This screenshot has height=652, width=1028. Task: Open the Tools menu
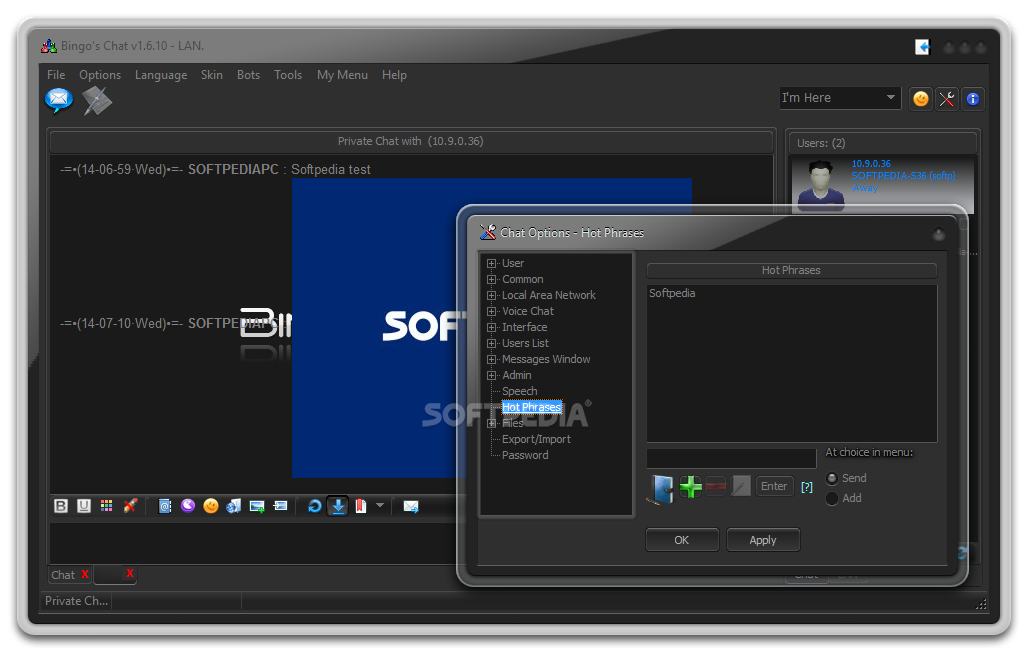[288, 75]
